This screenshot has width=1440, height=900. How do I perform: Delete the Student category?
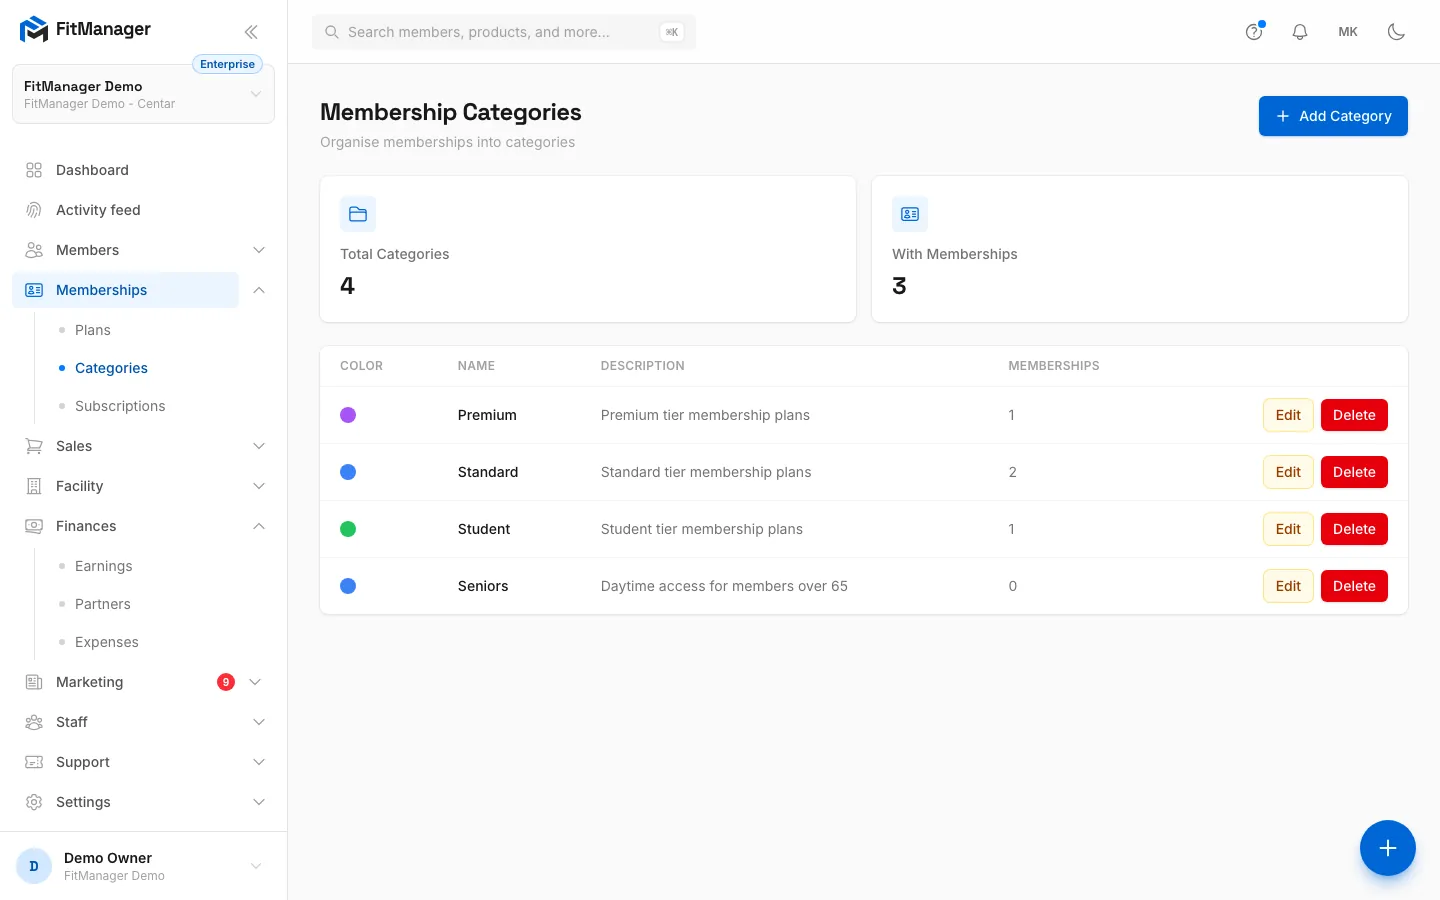(x=1354, y=529)
